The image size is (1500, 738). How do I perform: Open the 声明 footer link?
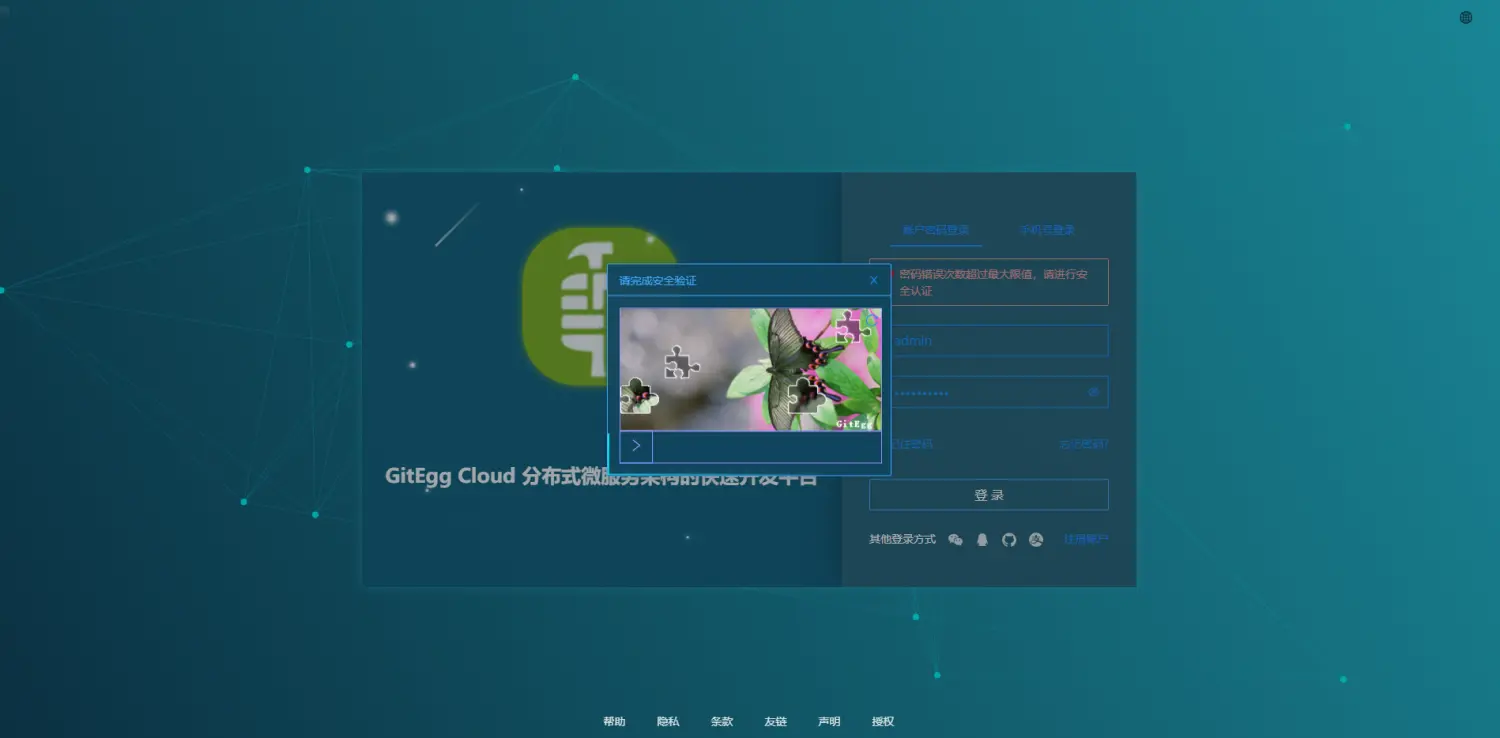pos(829,721)
